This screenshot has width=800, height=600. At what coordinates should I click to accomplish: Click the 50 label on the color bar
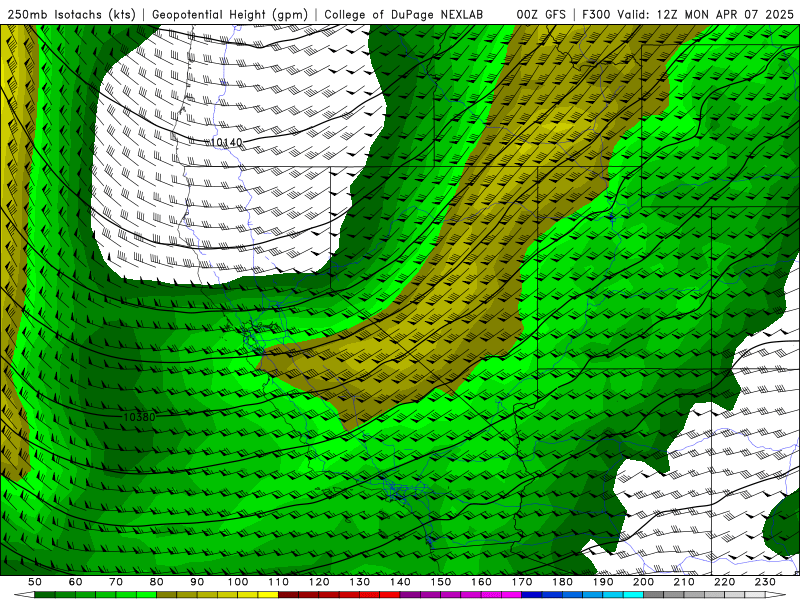[35, 582]
